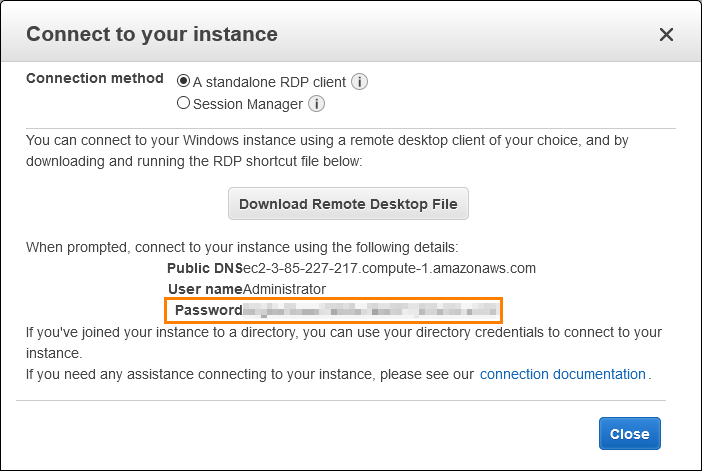Click the Download Remote Desktop File button
This screenshot has height=471, width=702.
coord(348,204)
